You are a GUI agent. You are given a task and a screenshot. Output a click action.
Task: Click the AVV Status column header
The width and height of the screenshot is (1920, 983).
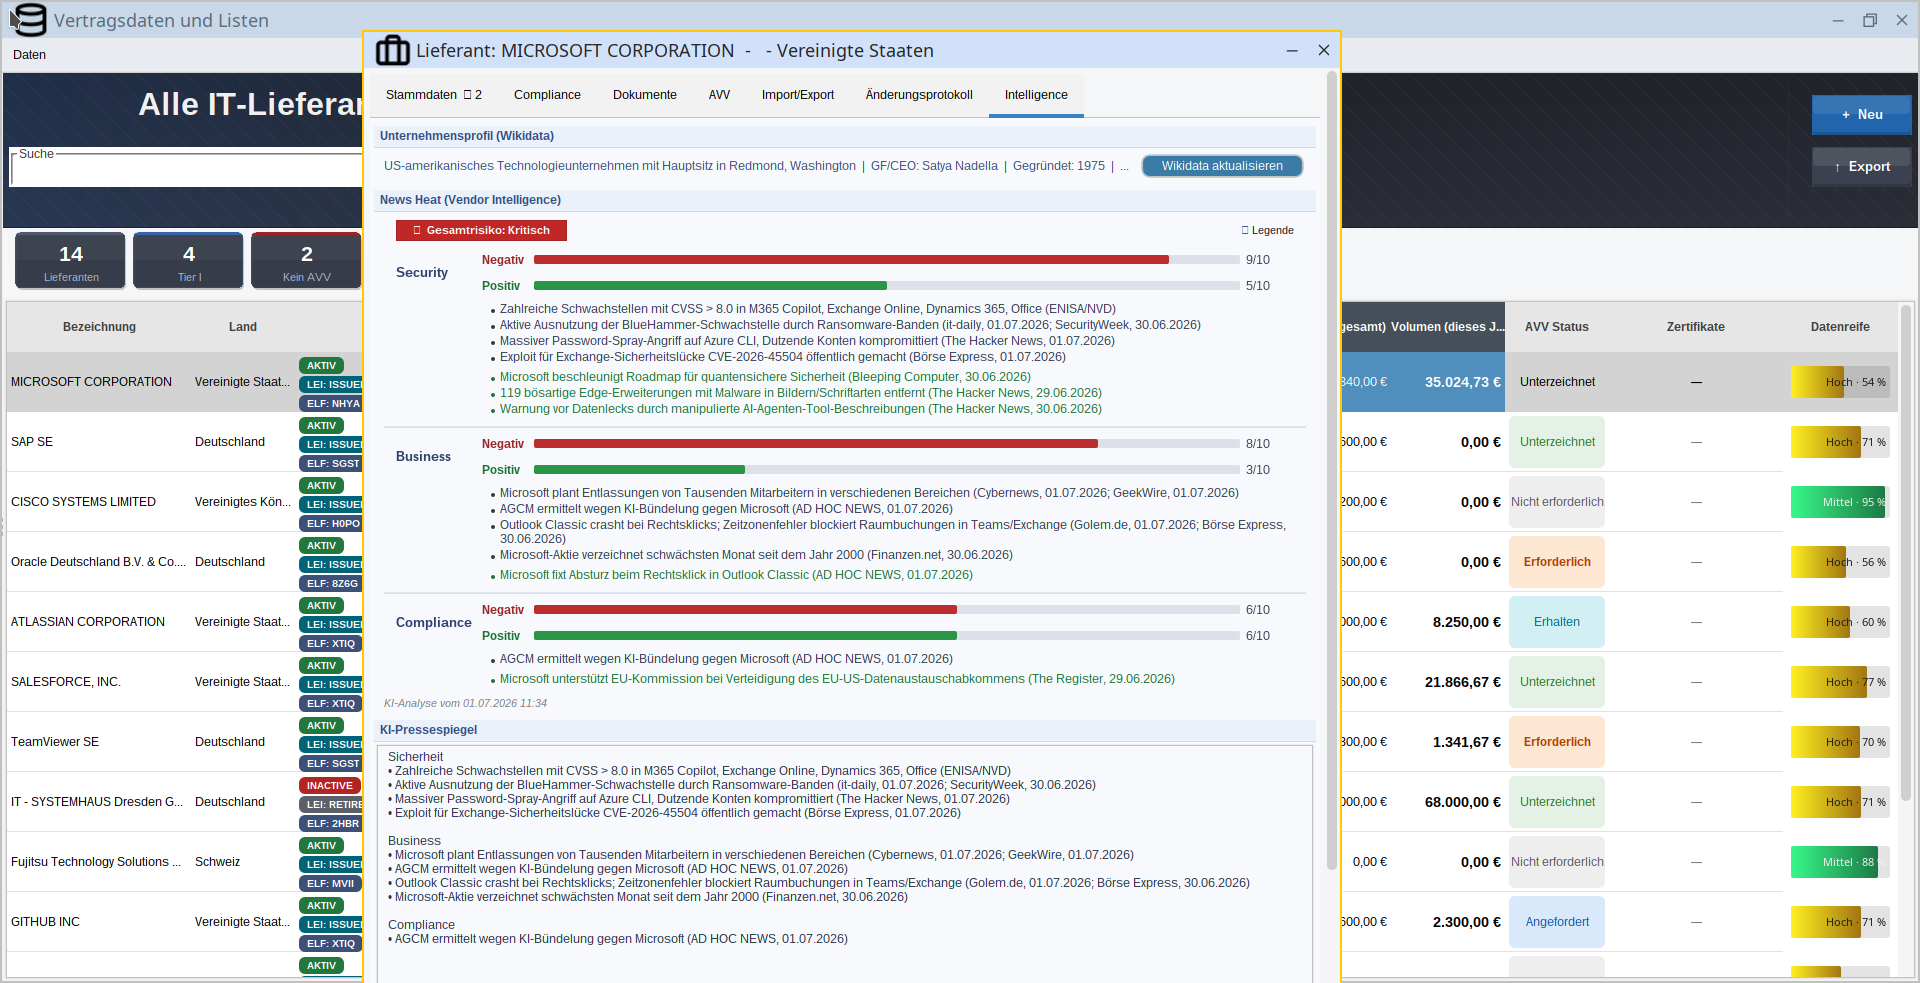pos(1557,327)
